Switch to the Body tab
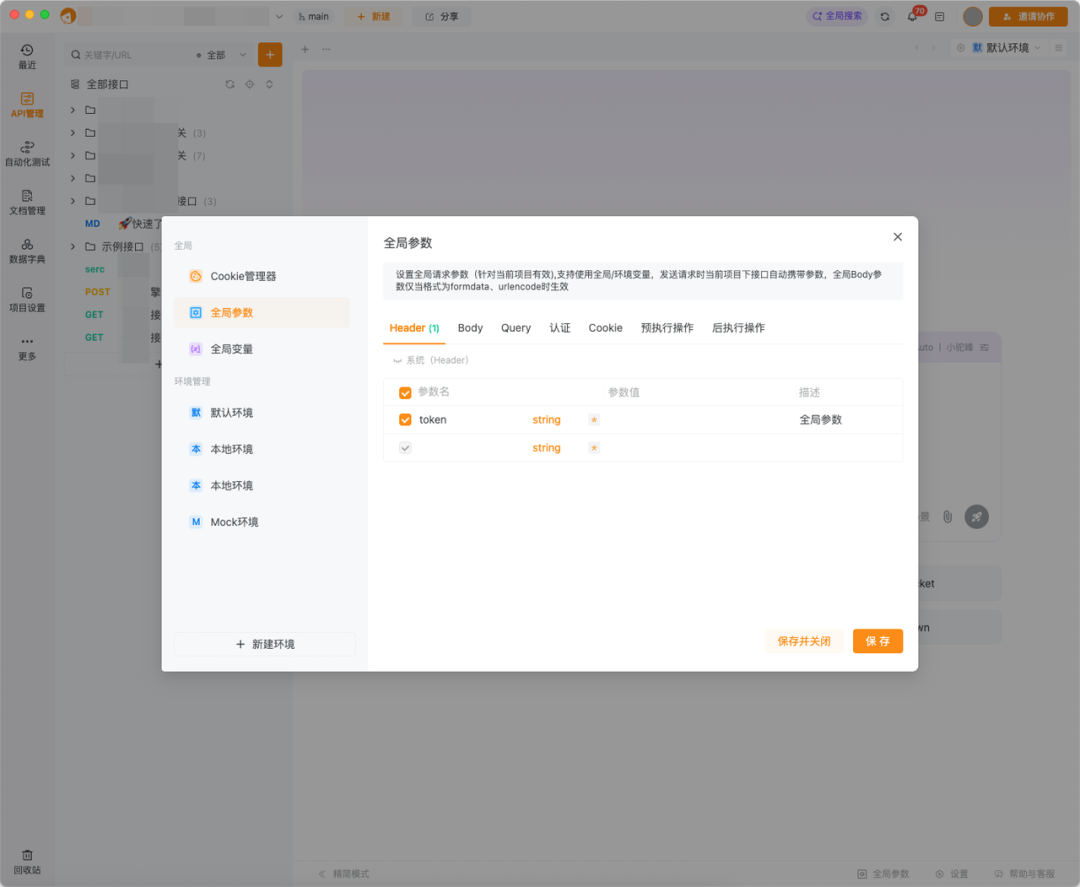This screenshot has height=887, width=1080. (470, 328)
